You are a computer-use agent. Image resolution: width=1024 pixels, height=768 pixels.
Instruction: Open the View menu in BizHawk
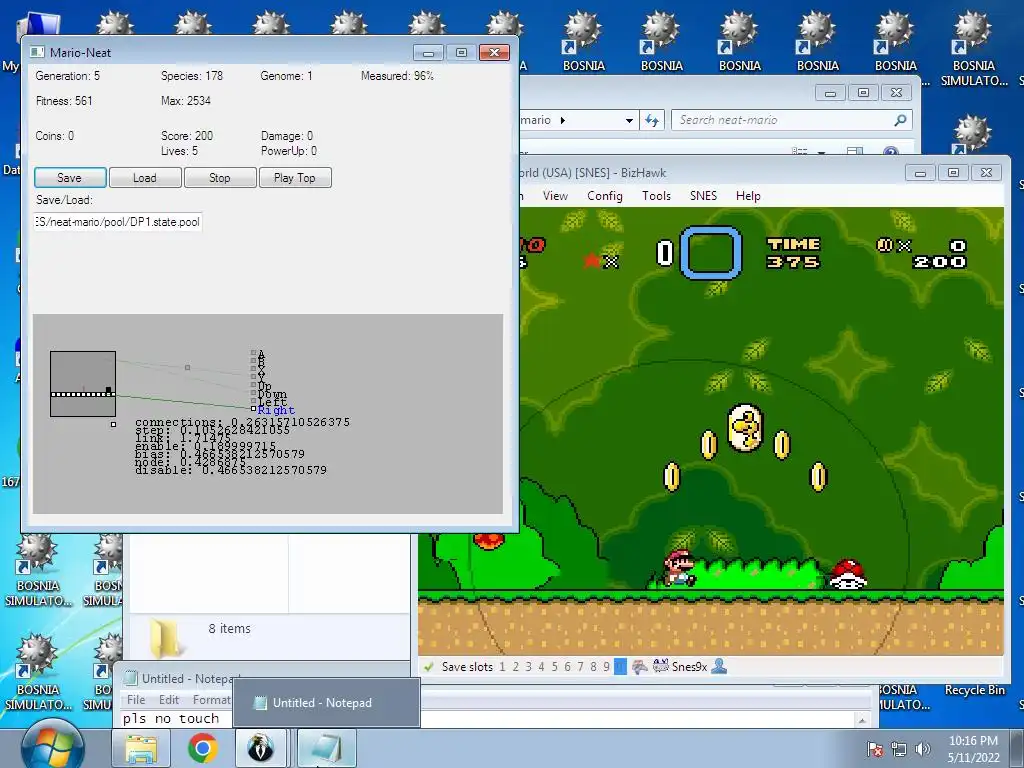point(555,196)
